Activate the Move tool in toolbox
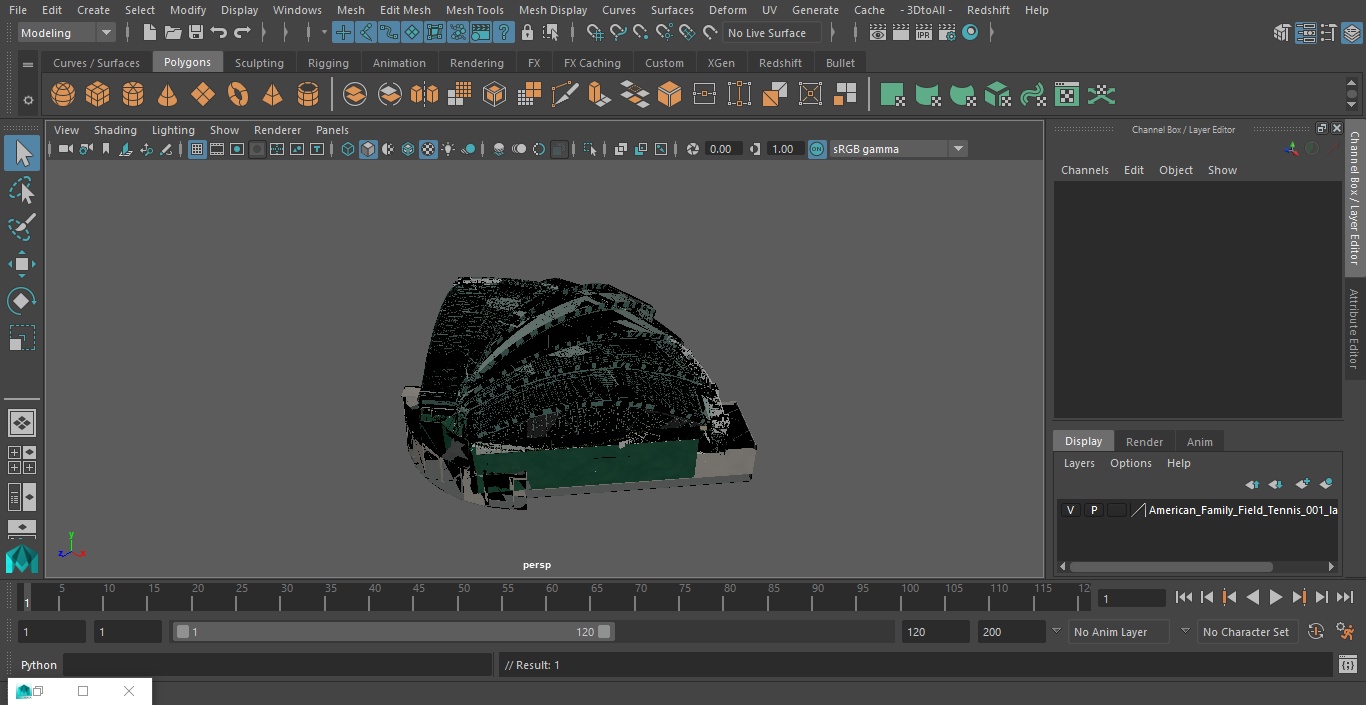The width and height of the screenshot is (1366, 705). tap(22, 264)
